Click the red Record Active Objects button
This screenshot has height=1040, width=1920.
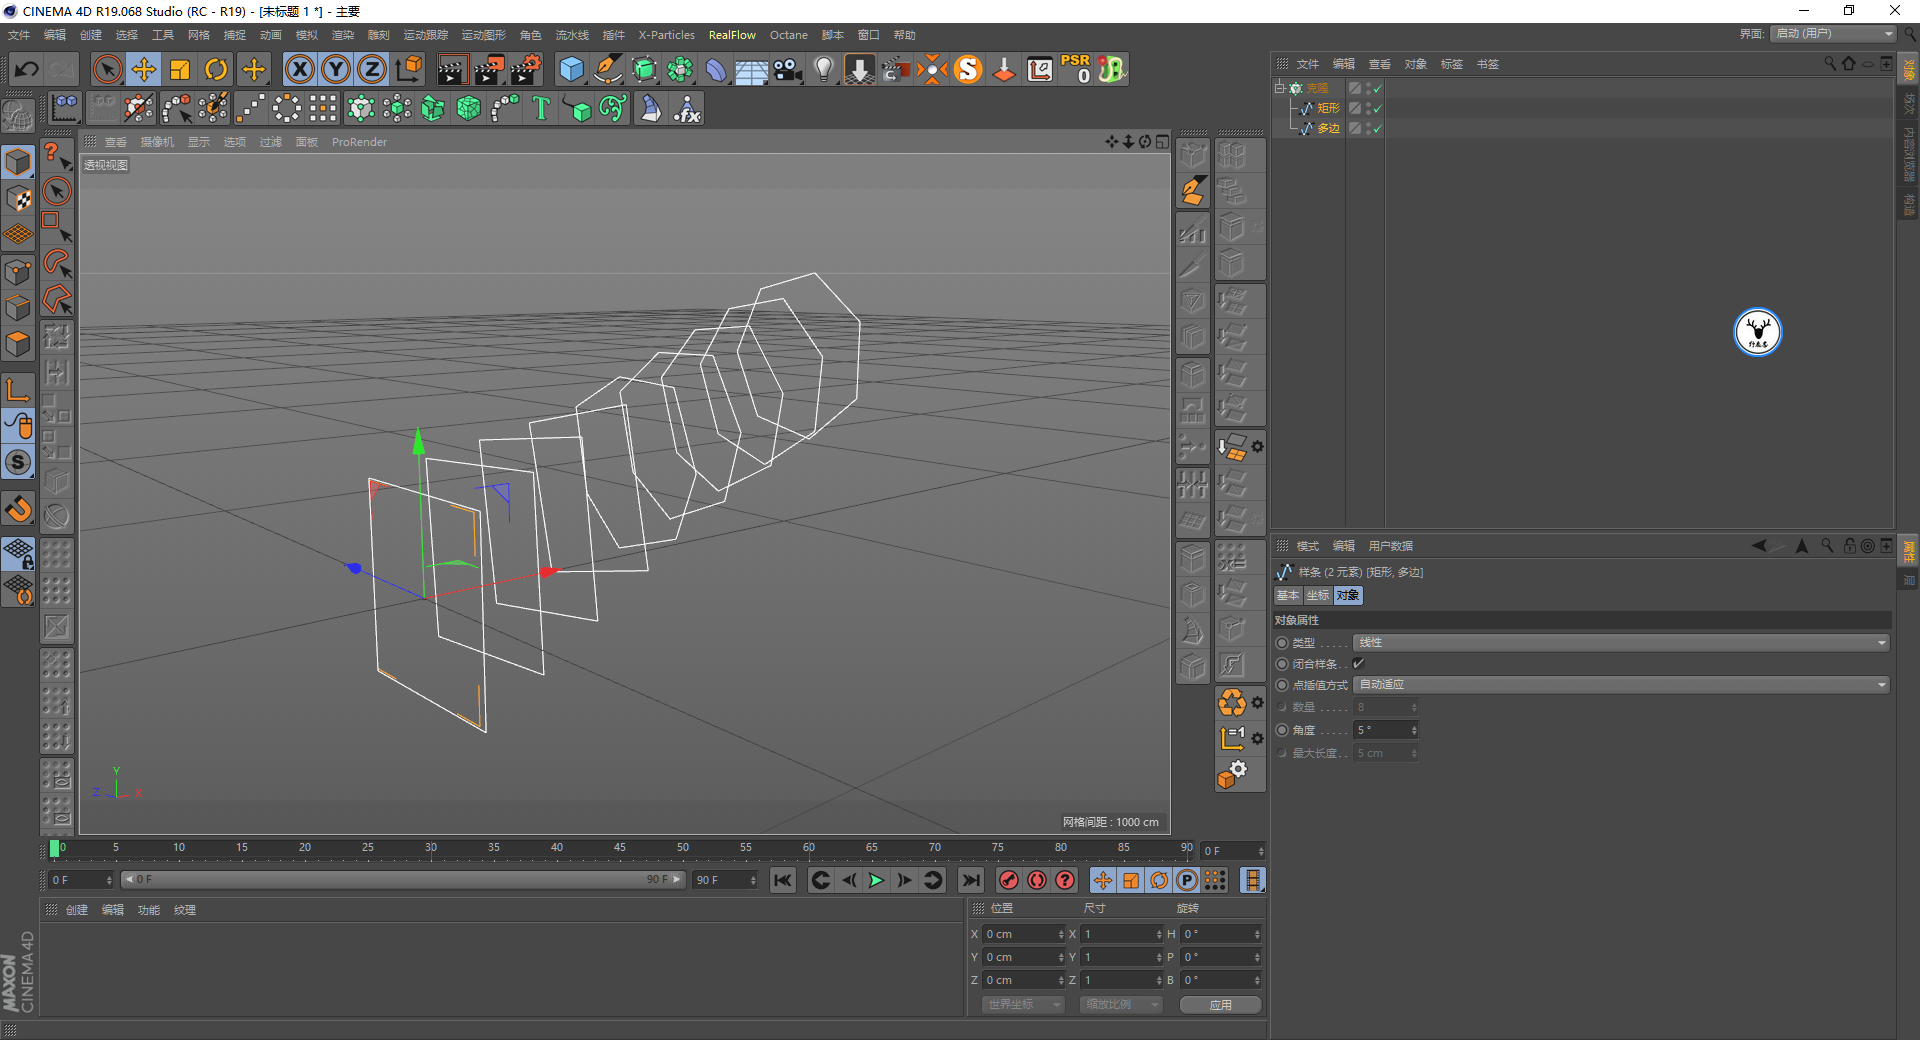[x=1009, y=880]
